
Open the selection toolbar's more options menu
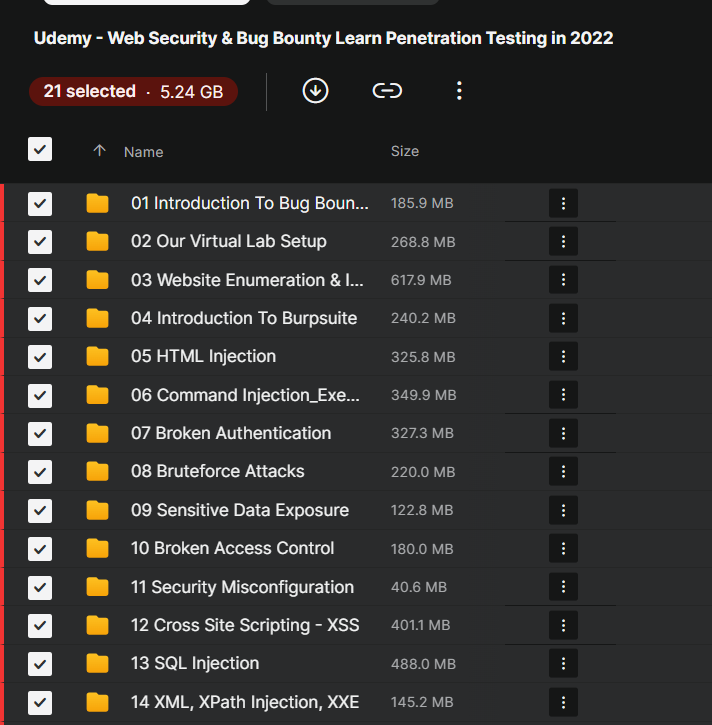[x=459, y=91]
